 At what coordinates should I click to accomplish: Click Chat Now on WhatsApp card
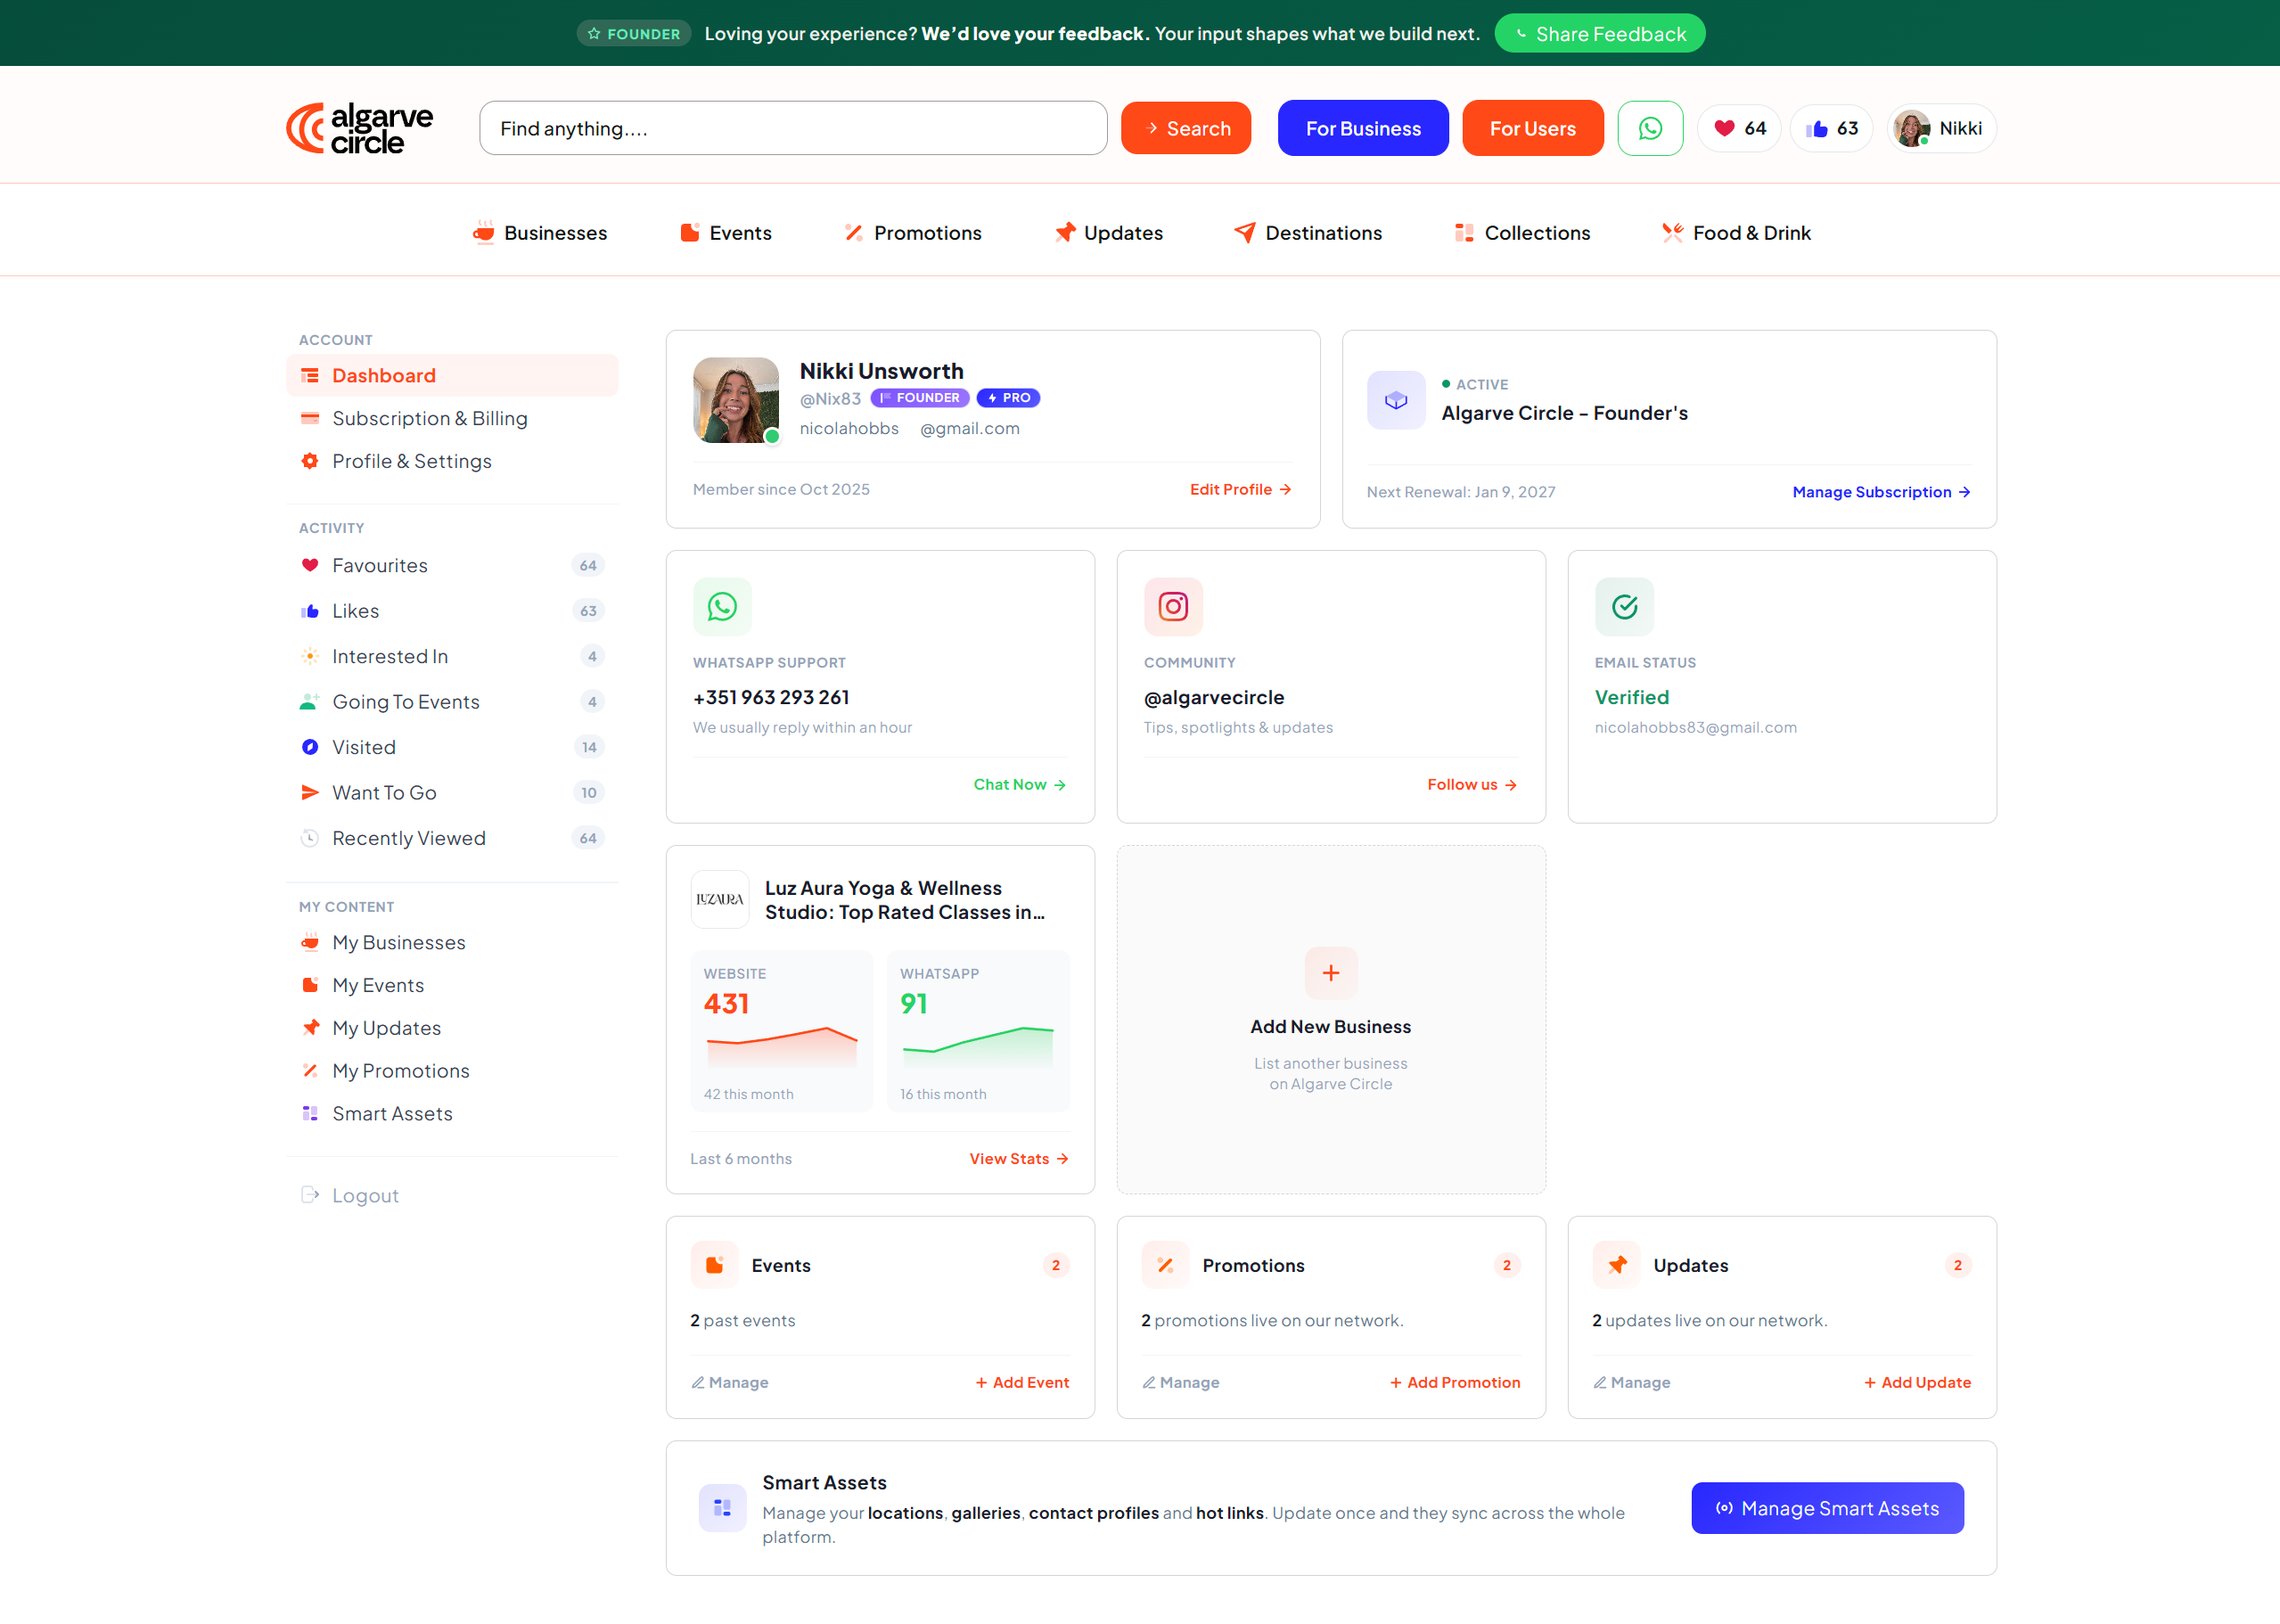(x=1019, y=785)
